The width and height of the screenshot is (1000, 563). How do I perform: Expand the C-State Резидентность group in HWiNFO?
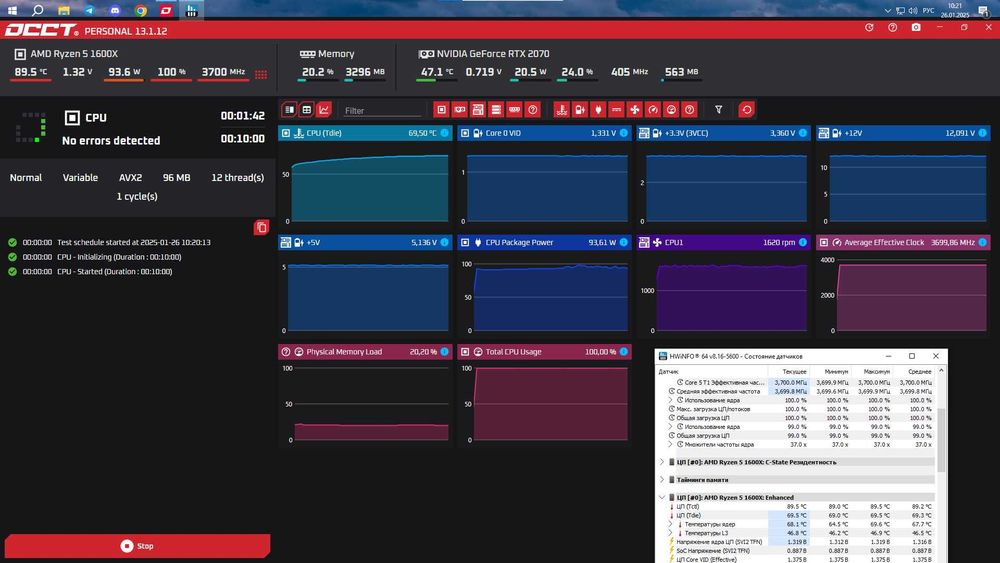(662, 462)
